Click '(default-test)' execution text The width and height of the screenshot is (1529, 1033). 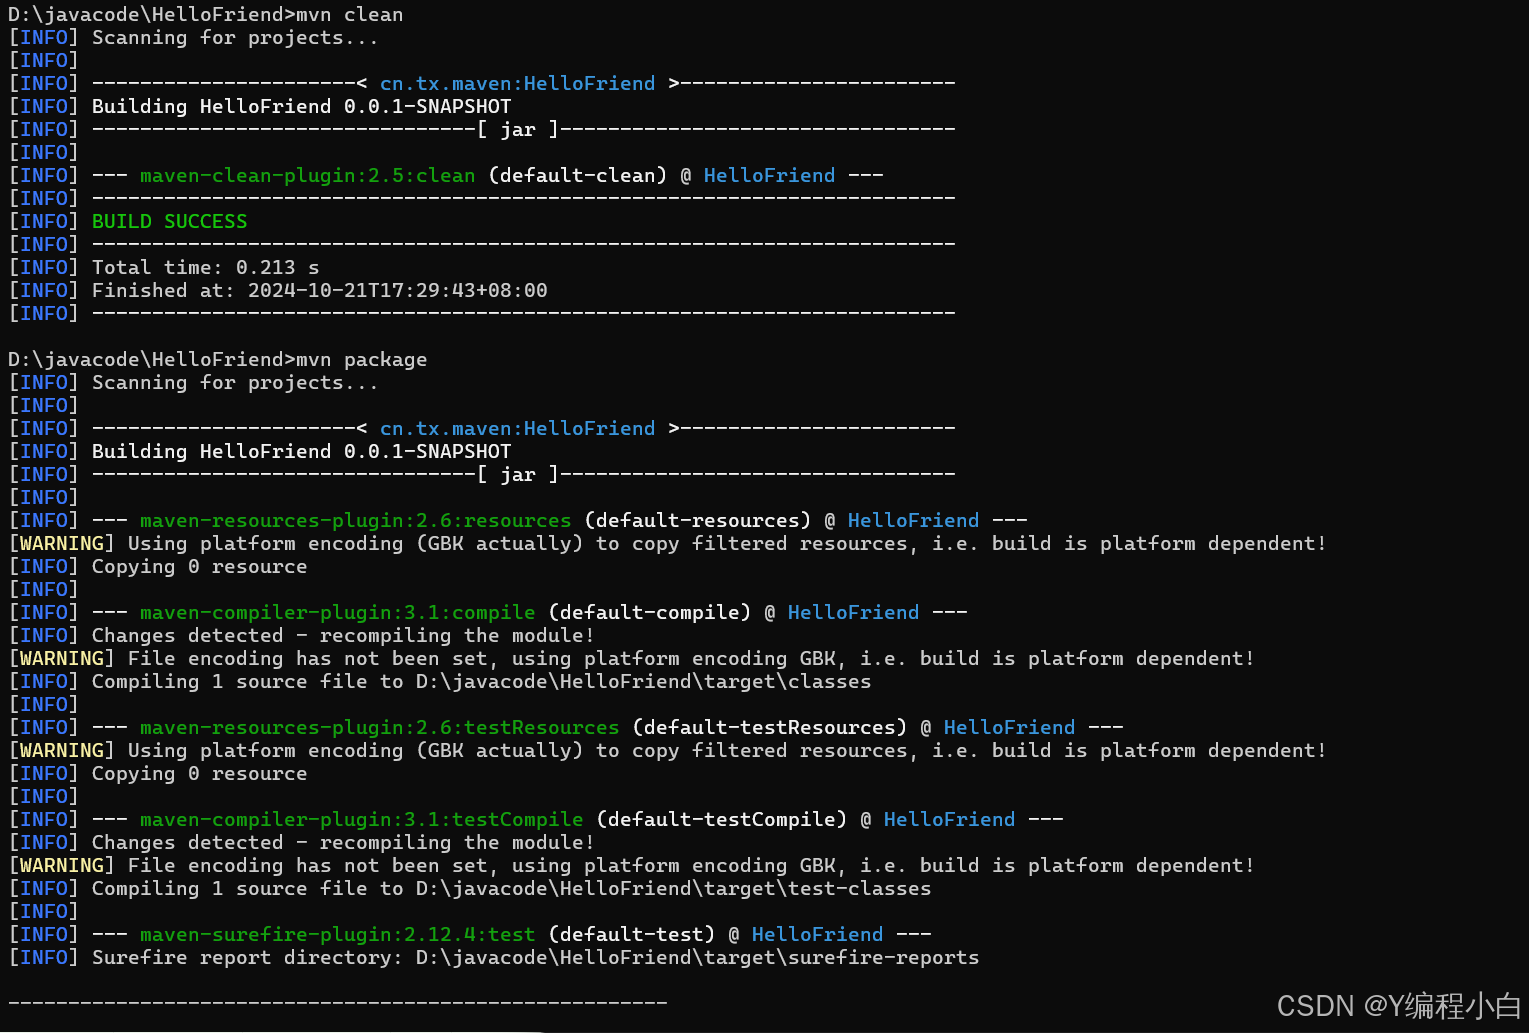632,935
